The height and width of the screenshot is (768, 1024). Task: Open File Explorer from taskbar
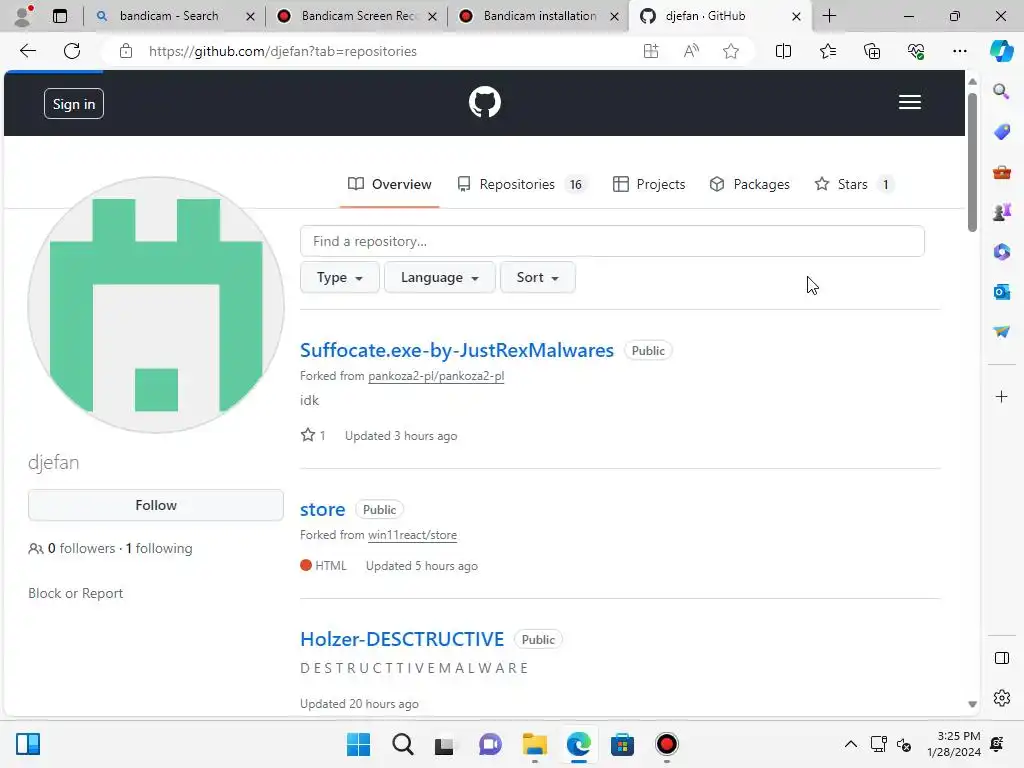(x=534, y=744)
